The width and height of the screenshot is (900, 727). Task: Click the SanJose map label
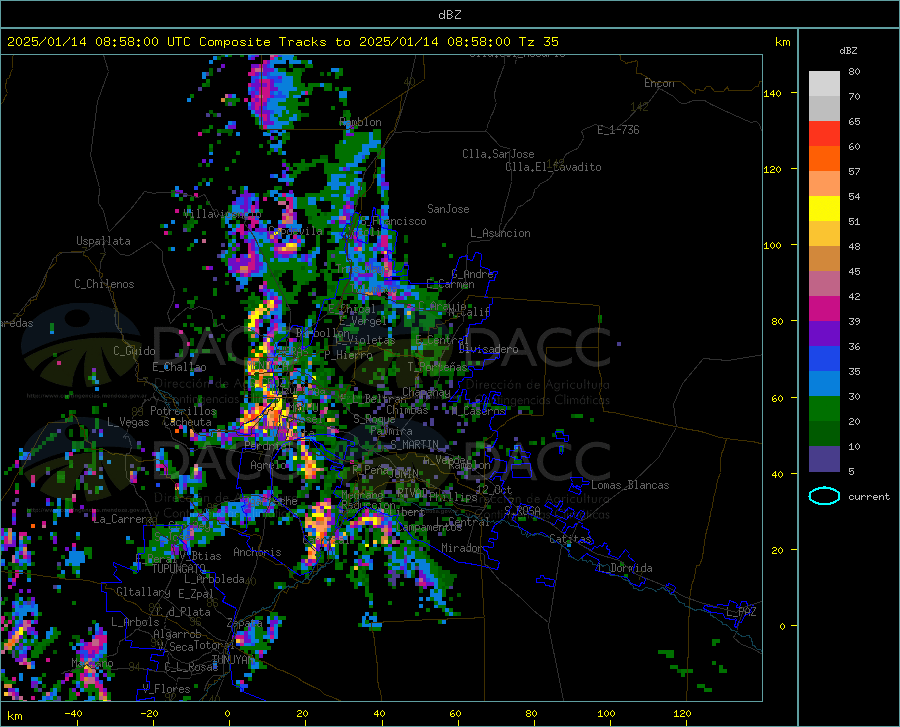click(x=448, y=209)
